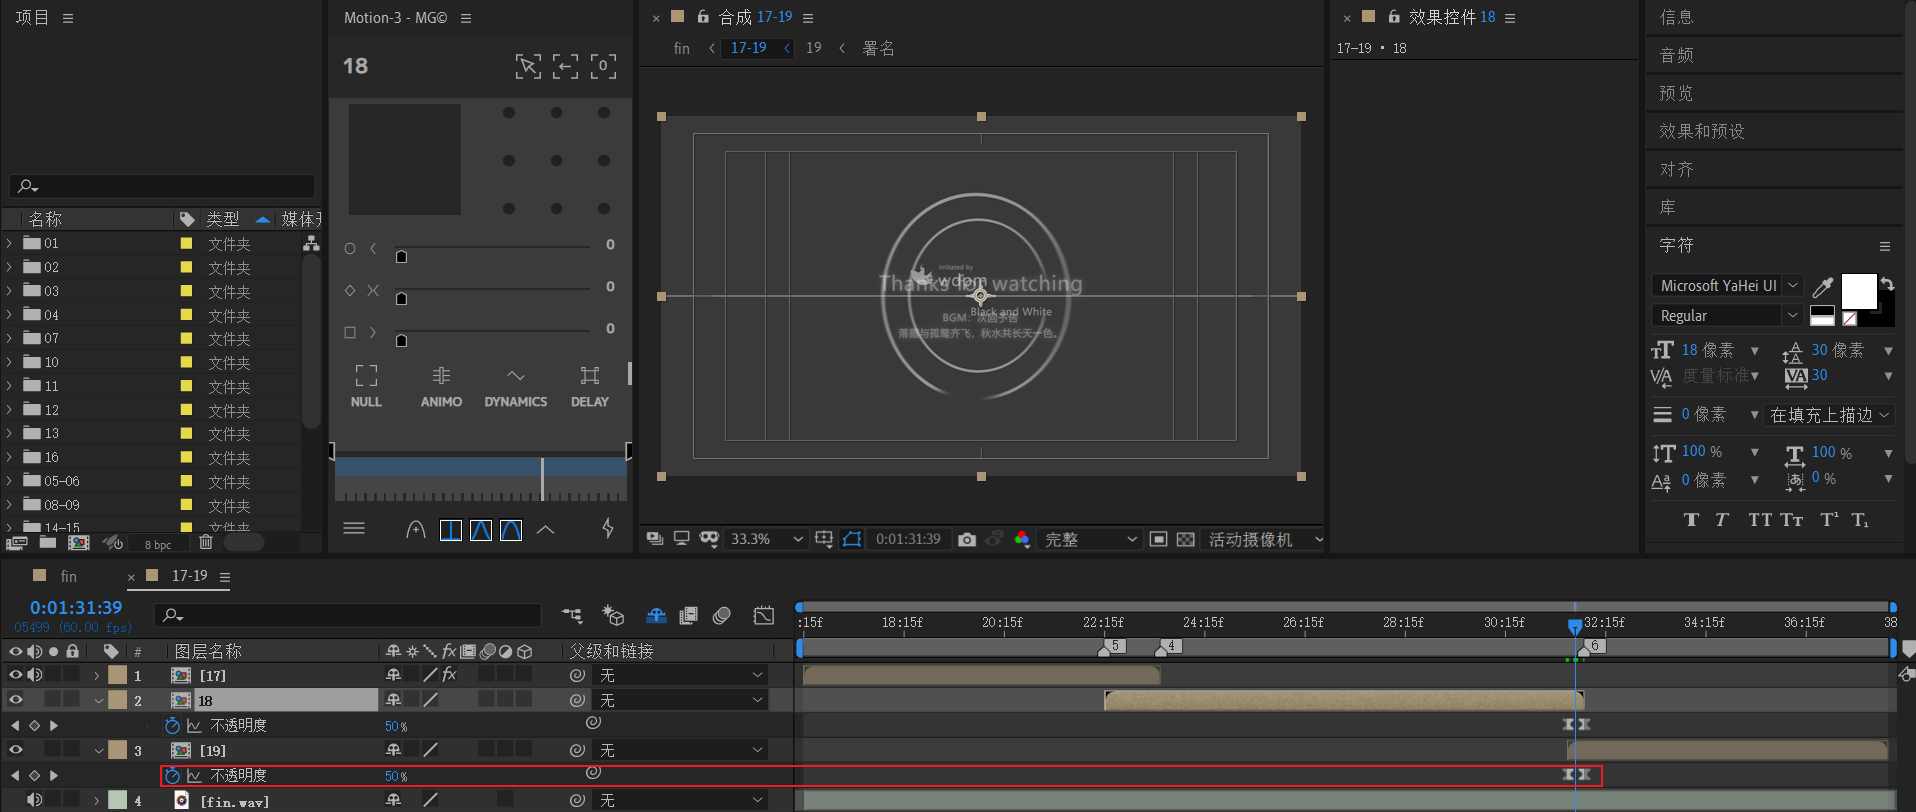
Task: Open the show channel RGB icon
Action: point(1021,539)
